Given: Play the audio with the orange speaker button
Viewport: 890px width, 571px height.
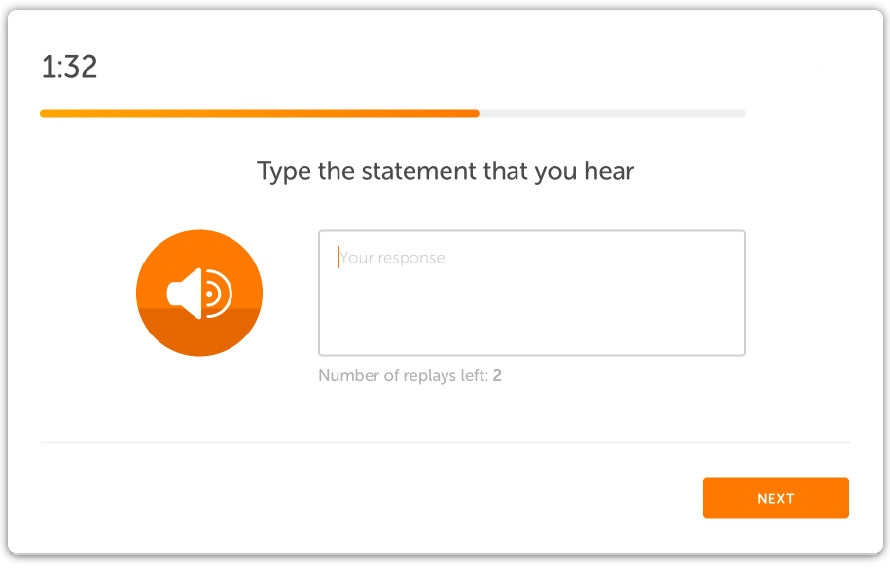Looking at the screenshot, I should pyautogui.click(x=199, y=293).
